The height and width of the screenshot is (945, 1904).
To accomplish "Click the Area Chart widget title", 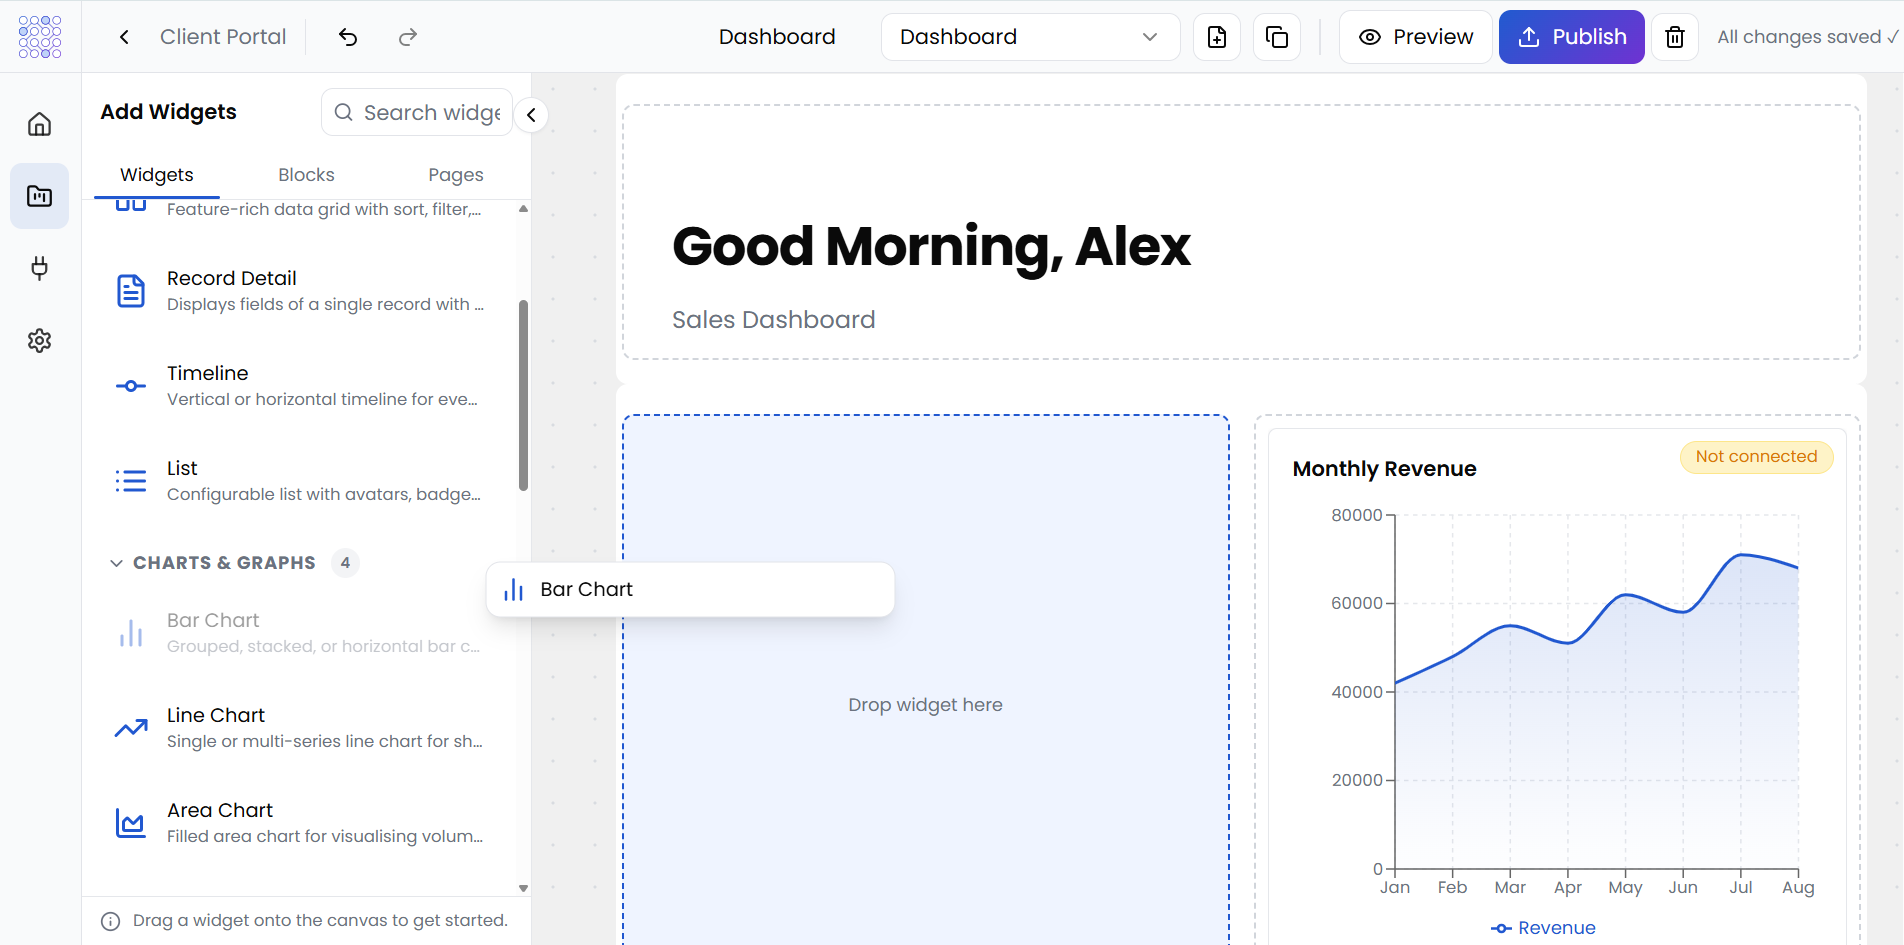I will (220, 810).
